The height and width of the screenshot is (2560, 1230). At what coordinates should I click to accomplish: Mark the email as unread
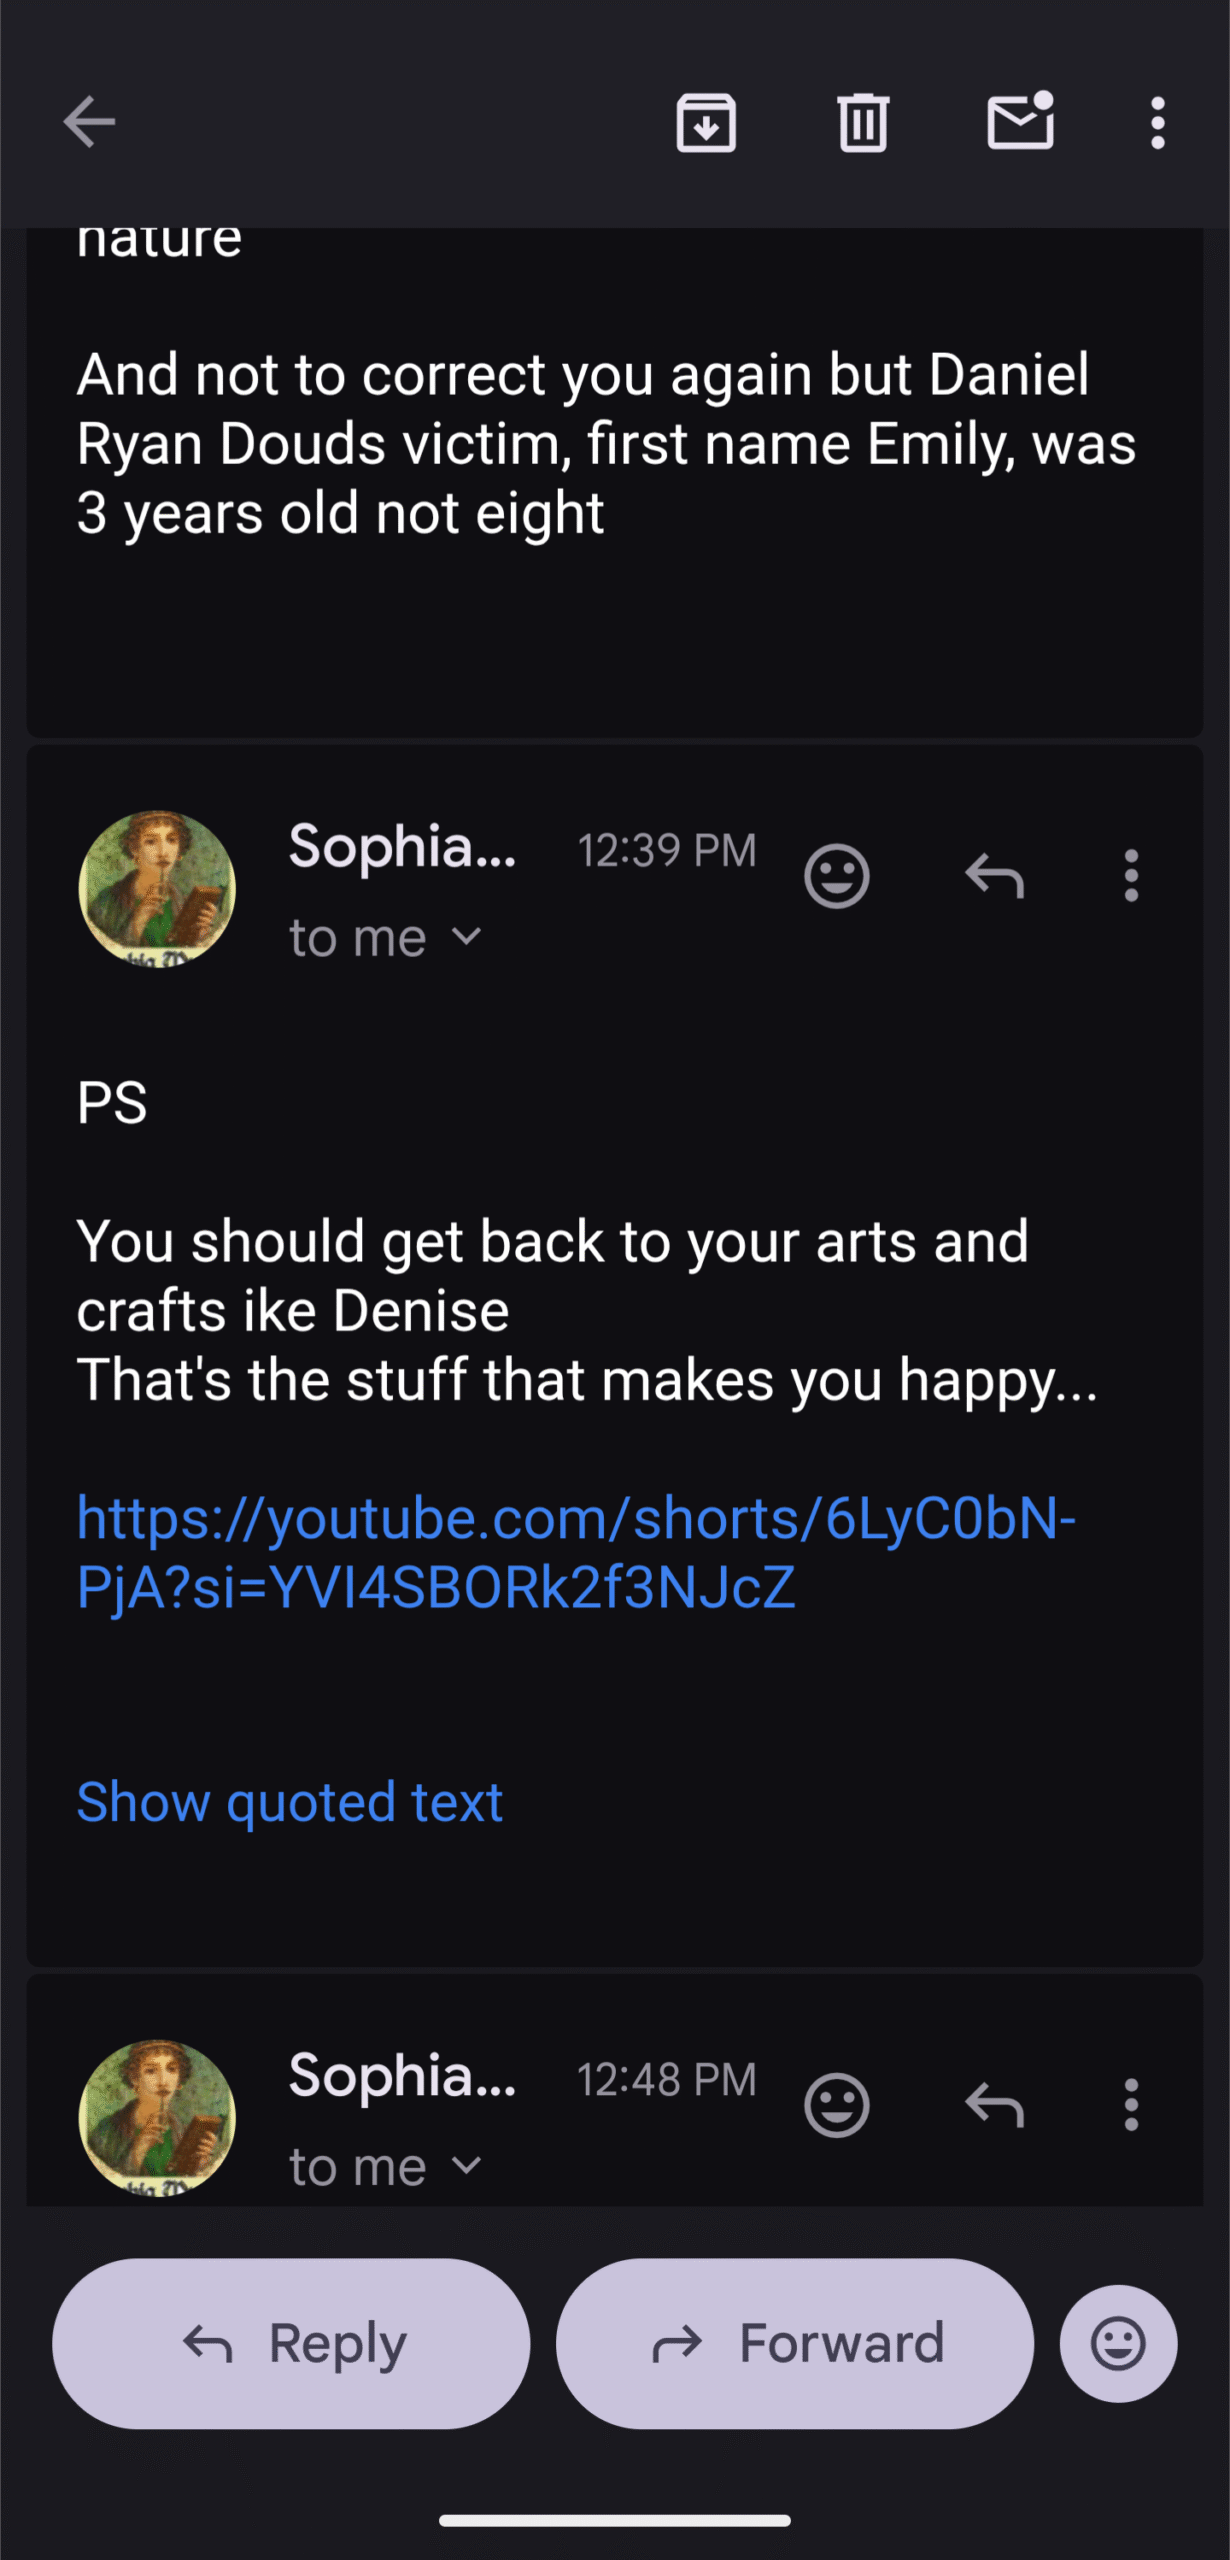(1020, 122)
